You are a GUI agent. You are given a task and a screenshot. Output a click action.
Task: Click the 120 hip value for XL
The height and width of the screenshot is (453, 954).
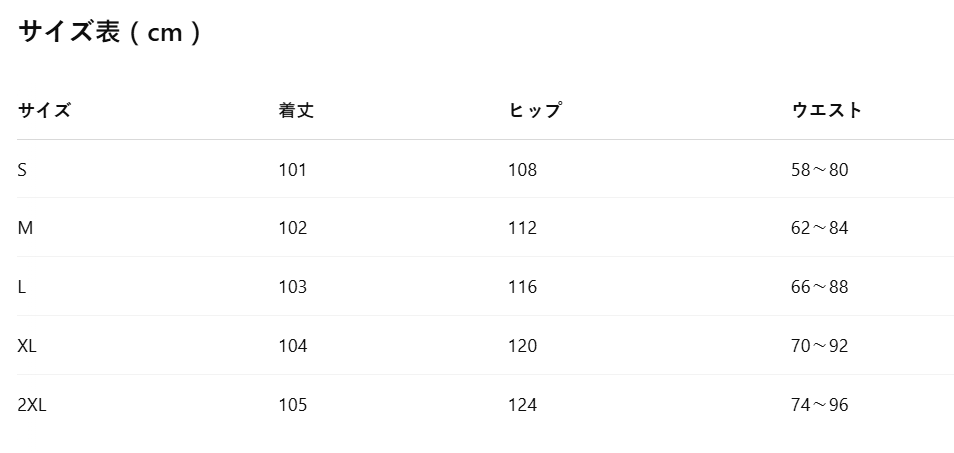[523, 346]
